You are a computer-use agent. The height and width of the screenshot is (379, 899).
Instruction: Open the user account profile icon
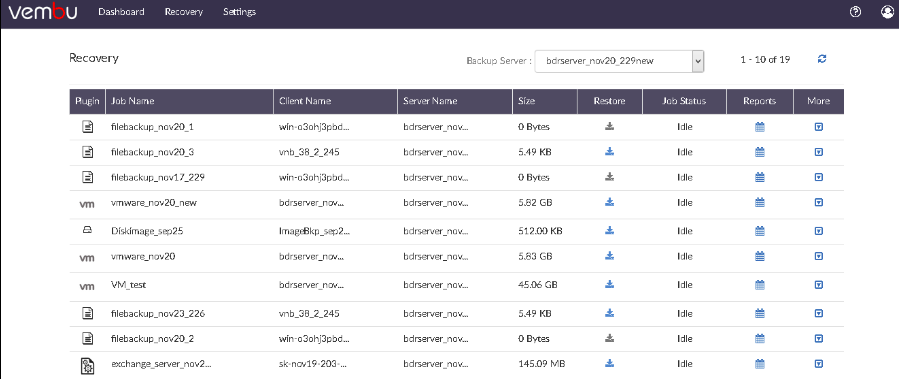[887, 12]
